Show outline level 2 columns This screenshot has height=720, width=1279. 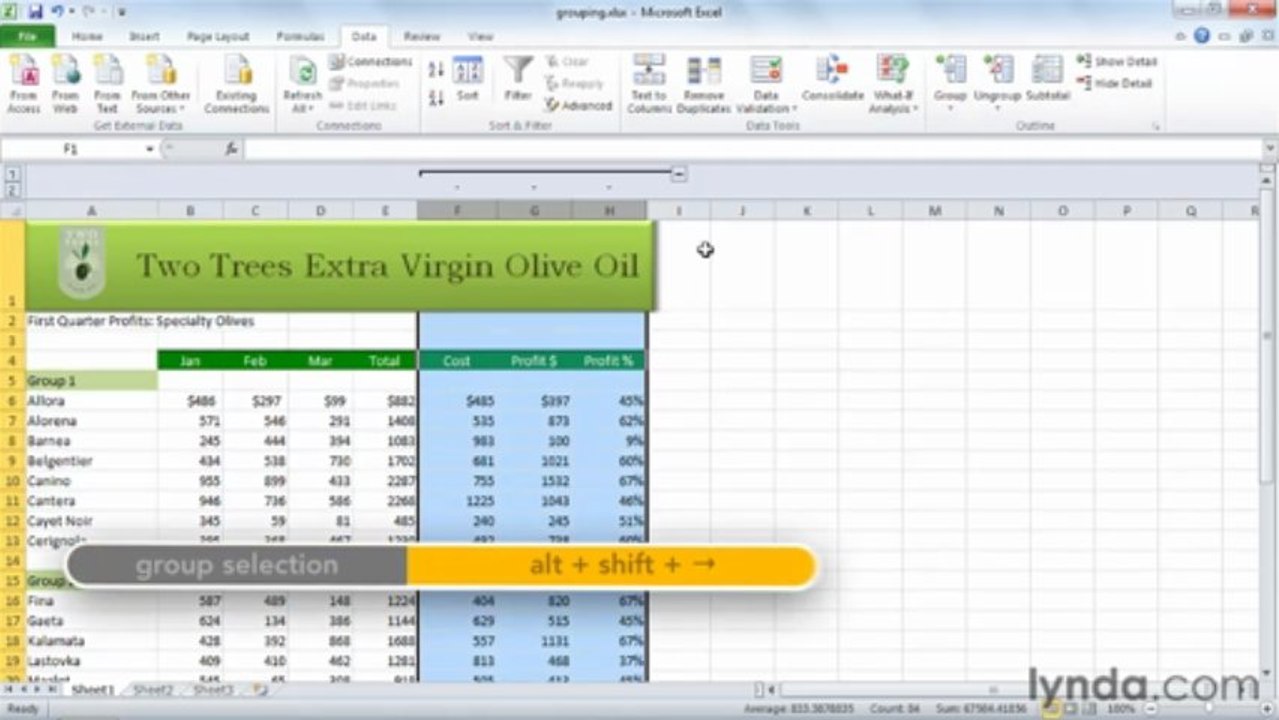coord(12,189)
